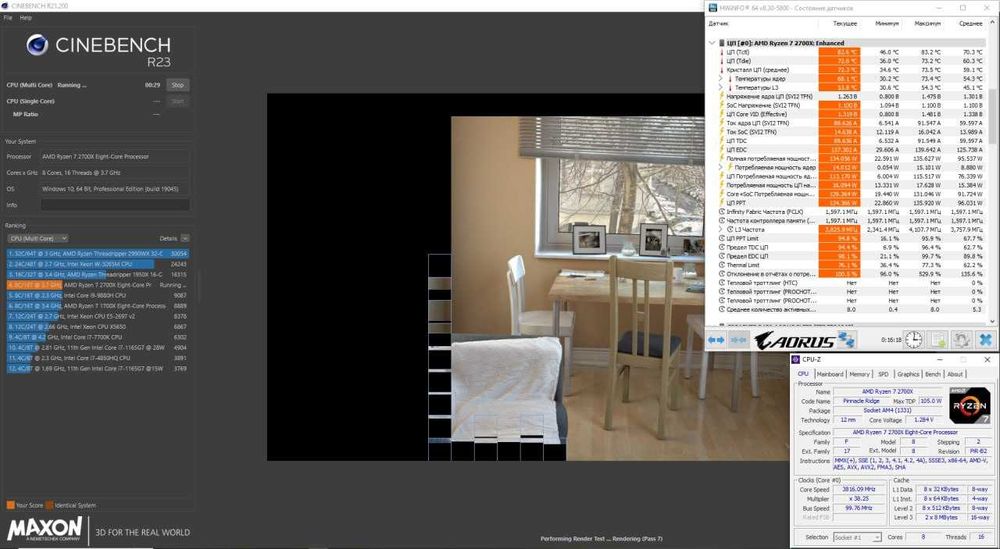Click the HWiNFO blue X close sensors icon
This screenshot has width=1000, height=549.
coord(986,340)
